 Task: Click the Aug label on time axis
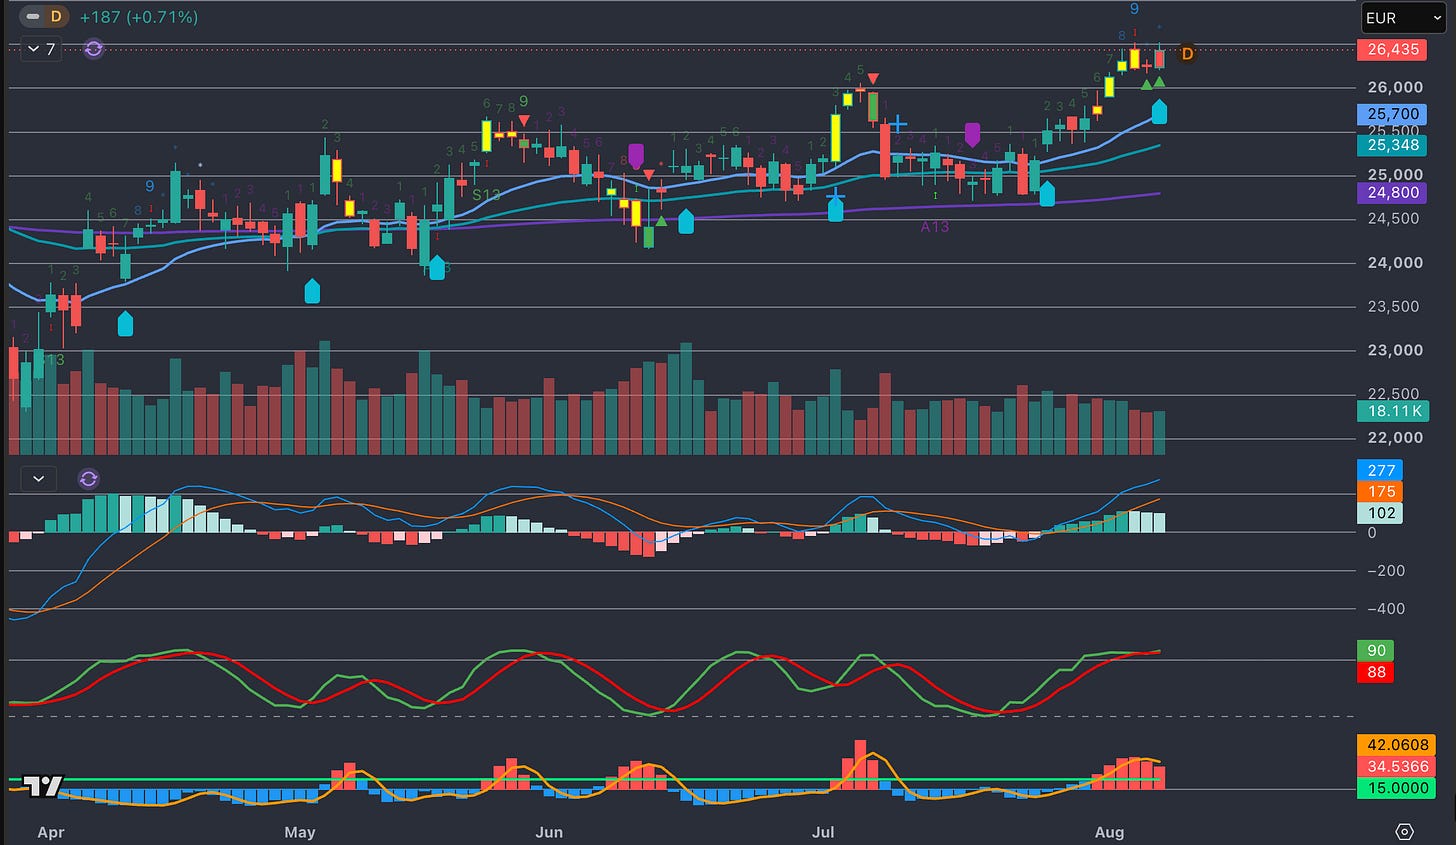1110,832
